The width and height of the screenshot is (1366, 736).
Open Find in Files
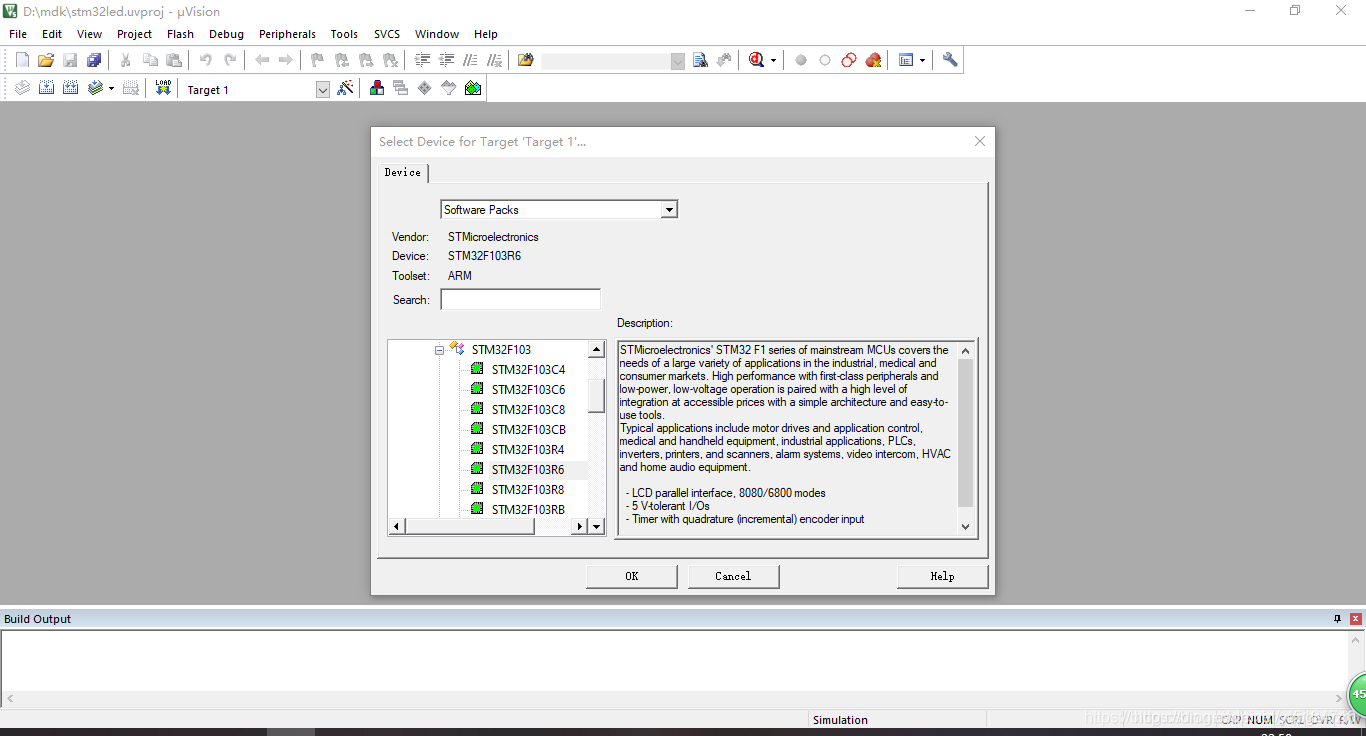pyautogui.click(x=525, y=60)
